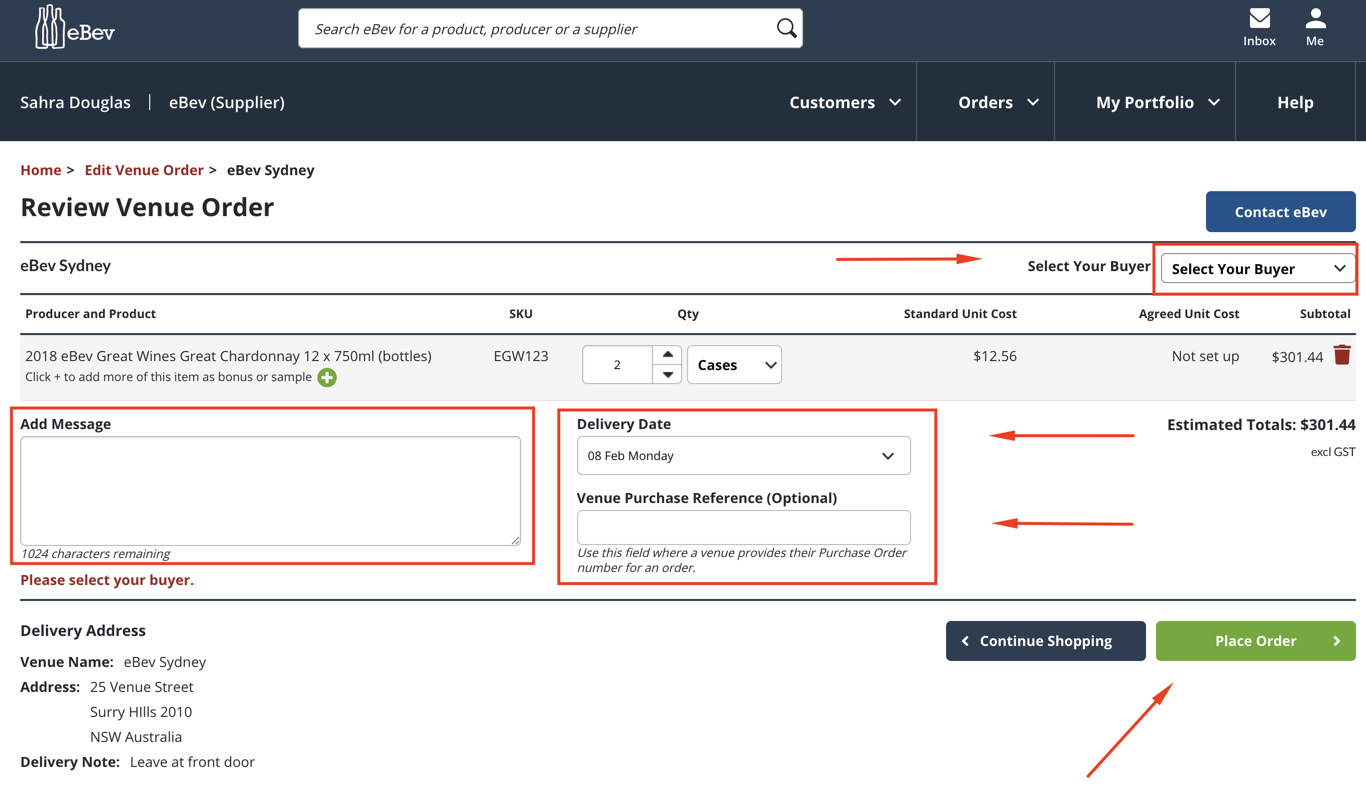Open the Help menu item
The width and height of the screenshot is (1366, 808).
pyautogui.click(x=1295, y=102)
